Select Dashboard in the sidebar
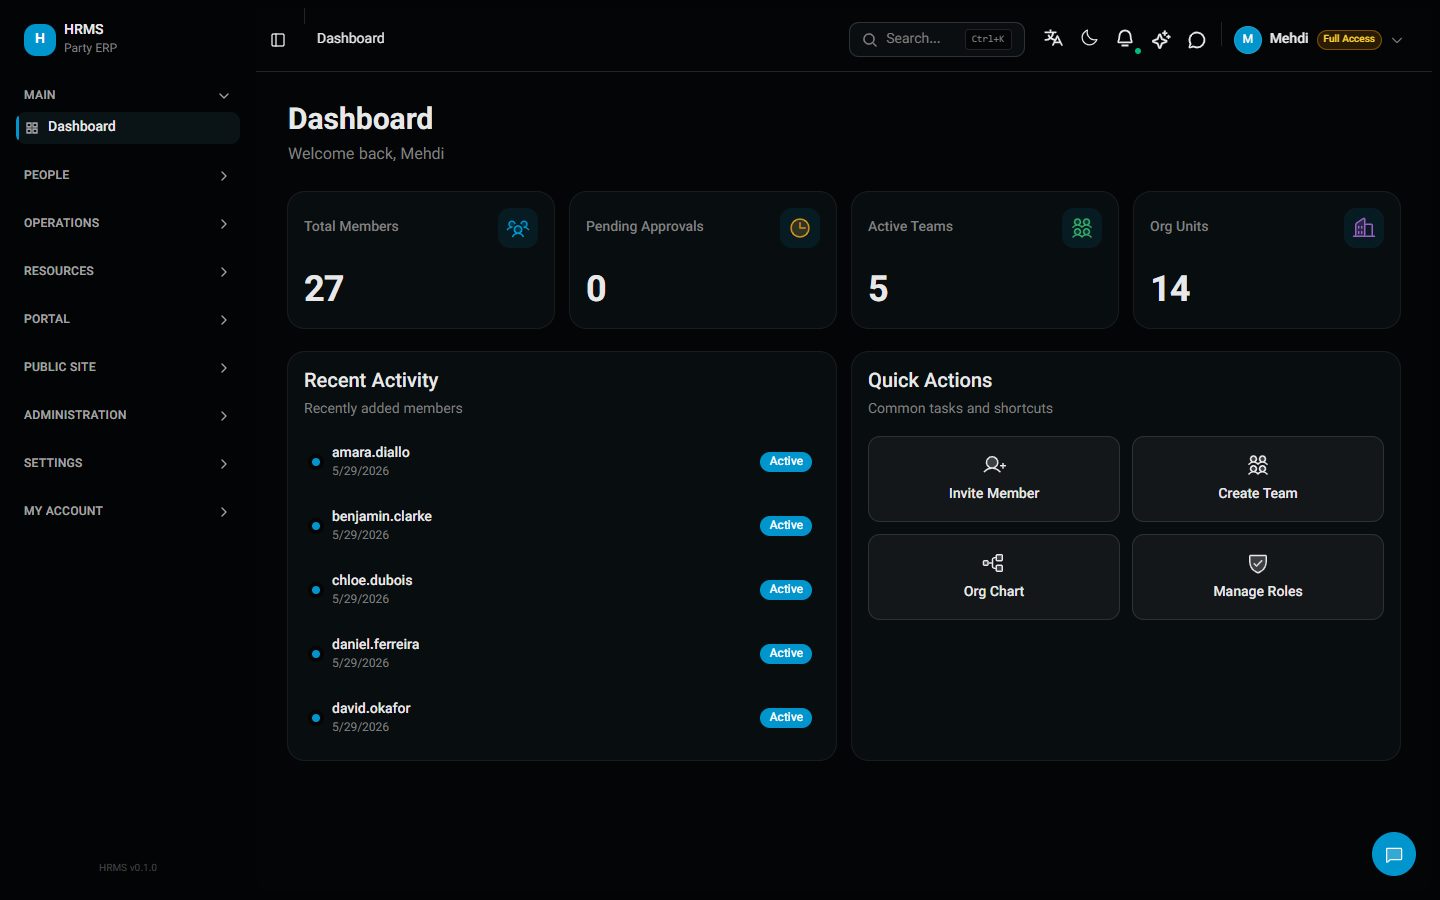Viewport: 1440px width, 900px height. click(128, 127)
